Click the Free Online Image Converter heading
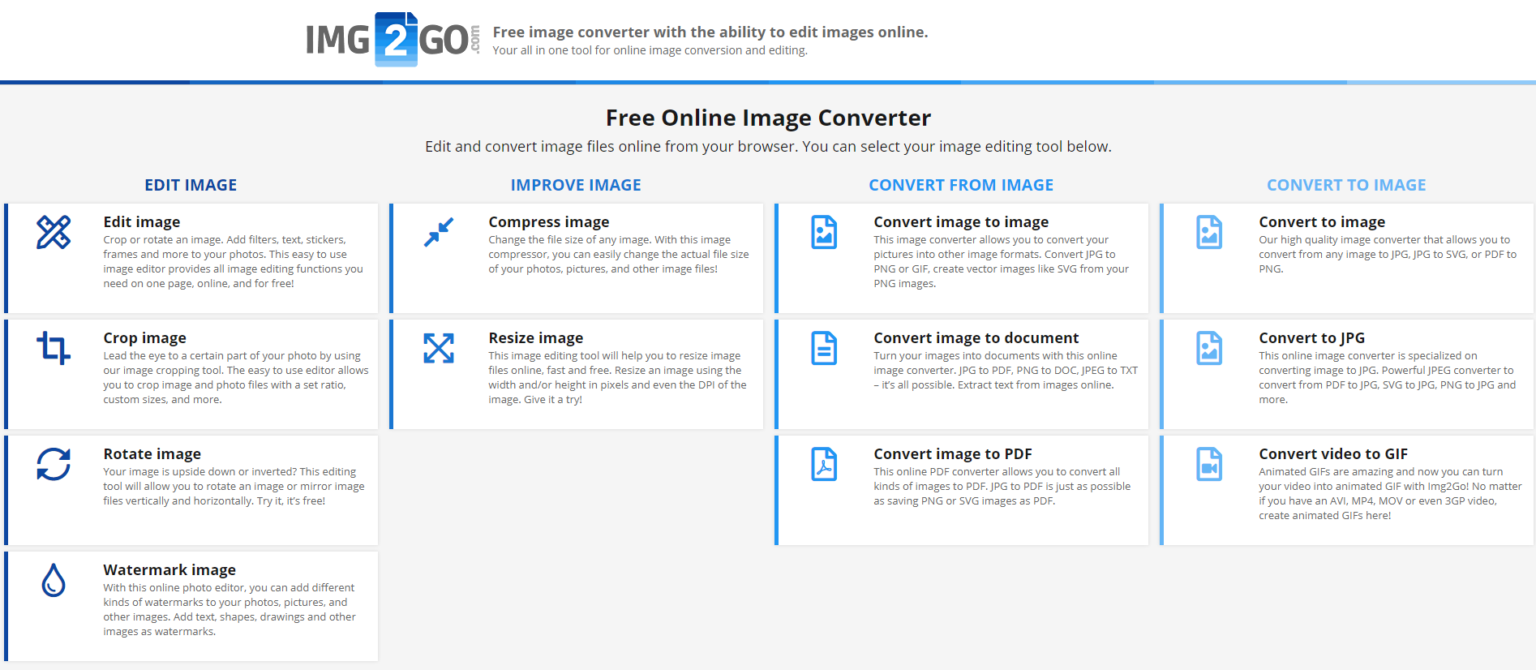Screen dimensions: 1536x670 pyautogui.click(x=768, y=118)
